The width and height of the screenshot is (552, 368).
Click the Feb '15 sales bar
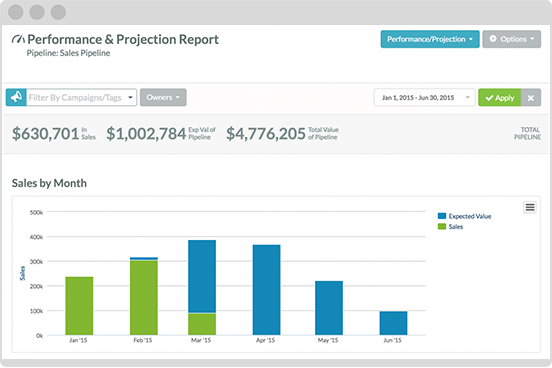[x=144, y=298]
